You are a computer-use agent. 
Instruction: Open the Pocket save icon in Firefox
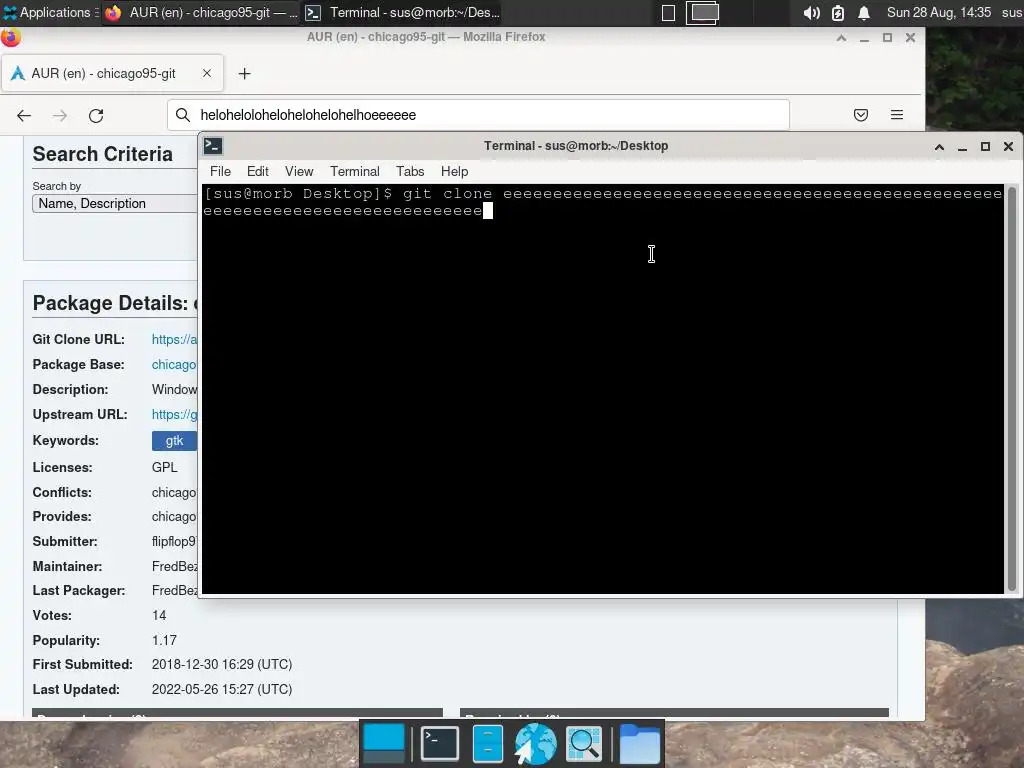tap(861, 115)
